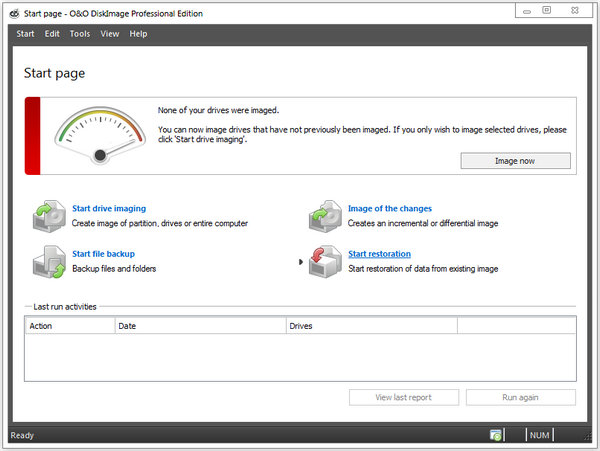The width and height of the screenshot is (600, 451).
Task: Click the Start file backup icon
Action: pyautogui.click(x=48, y=261)
